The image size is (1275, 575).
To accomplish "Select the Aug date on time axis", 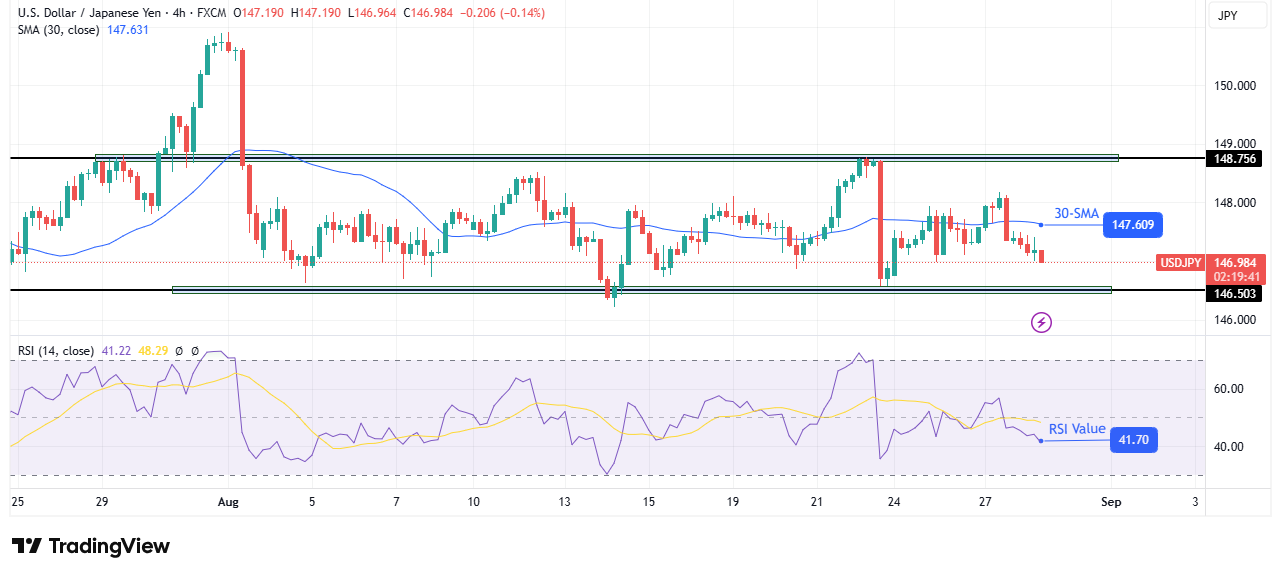I will coord(229,501).
